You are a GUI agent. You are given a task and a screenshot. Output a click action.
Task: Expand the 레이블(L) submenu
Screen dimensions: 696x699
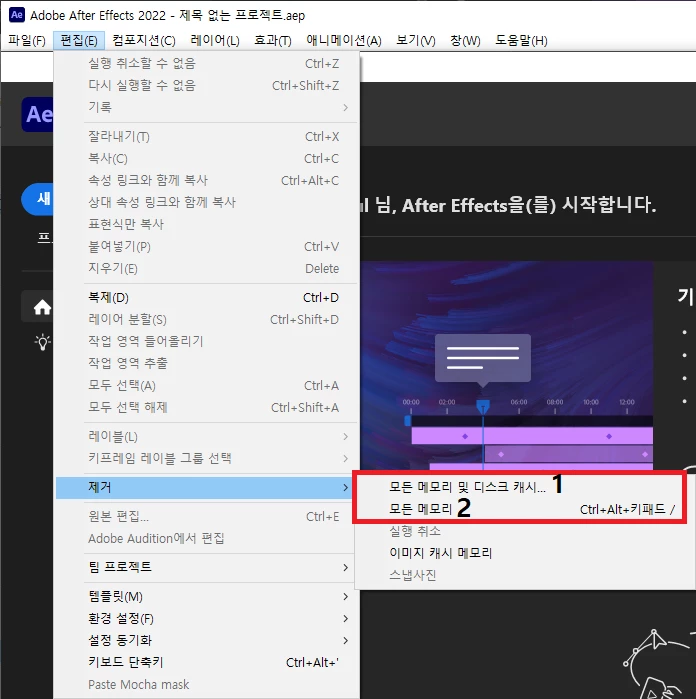point(206,436)
